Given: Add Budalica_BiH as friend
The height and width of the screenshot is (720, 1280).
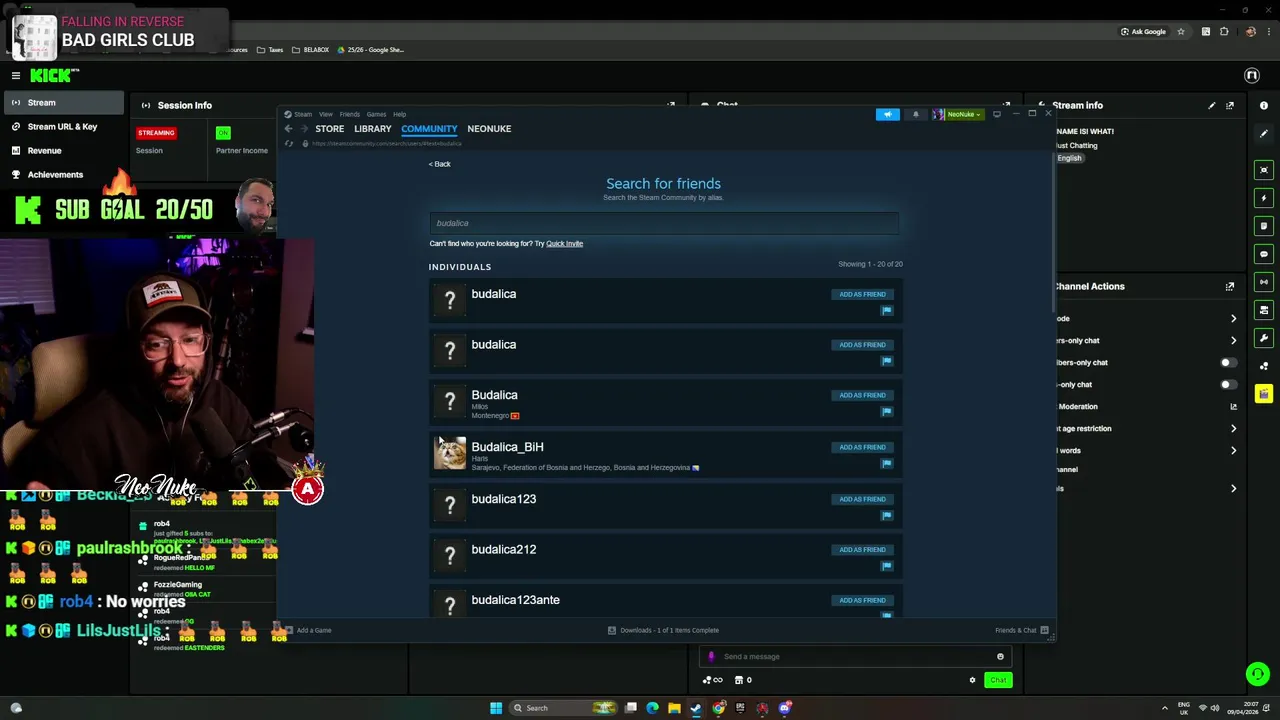Looking at the screenshot, I should coord(862,447).
